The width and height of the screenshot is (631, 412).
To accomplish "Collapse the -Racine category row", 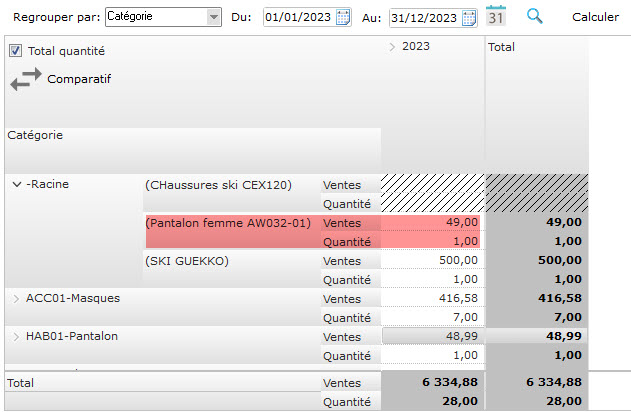I will [x=17, y=184].
